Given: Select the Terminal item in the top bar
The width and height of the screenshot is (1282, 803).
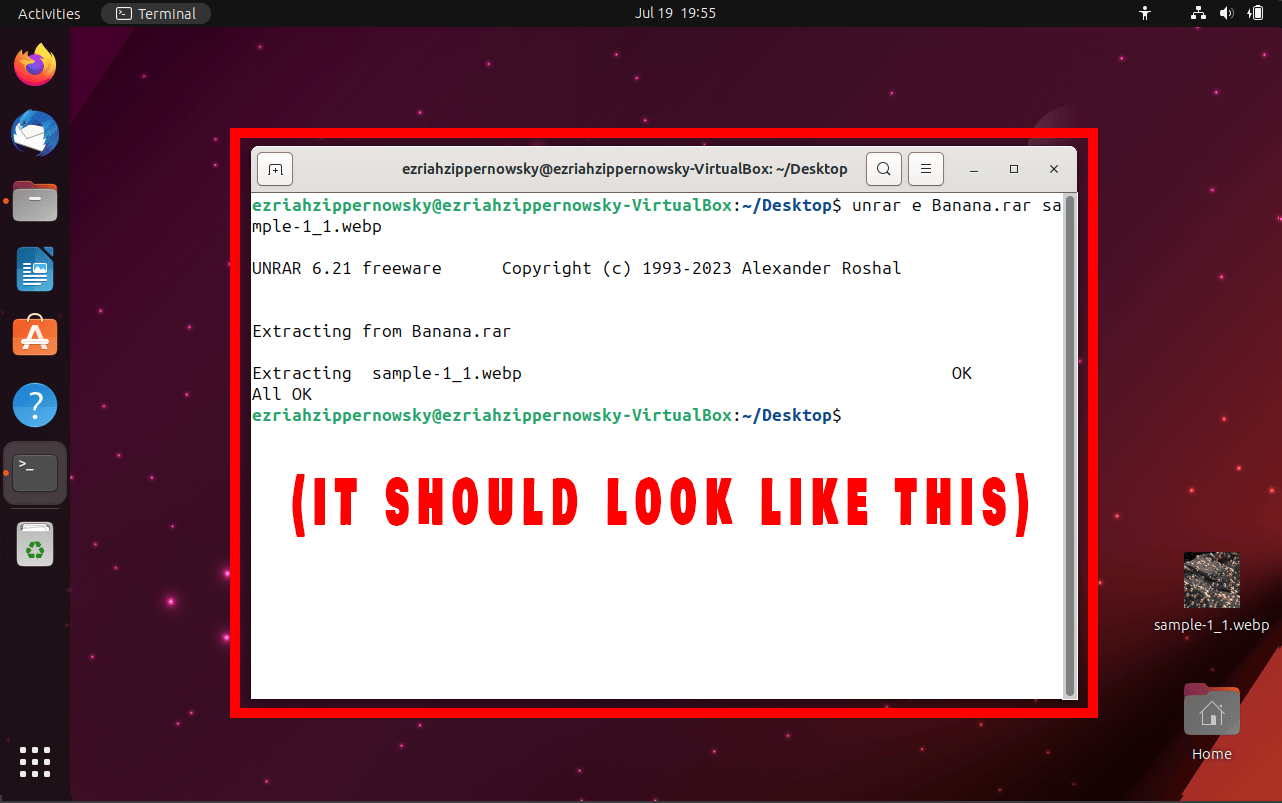Looking at the screenshot, I should pyautogui.click(x=155, y=13).
